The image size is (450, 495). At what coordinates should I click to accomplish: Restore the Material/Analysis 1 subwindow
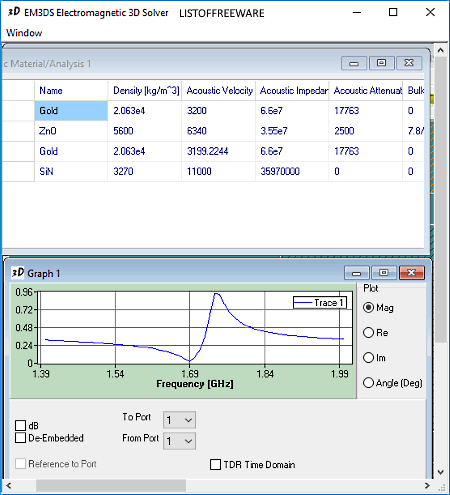(x=381, y=63)
